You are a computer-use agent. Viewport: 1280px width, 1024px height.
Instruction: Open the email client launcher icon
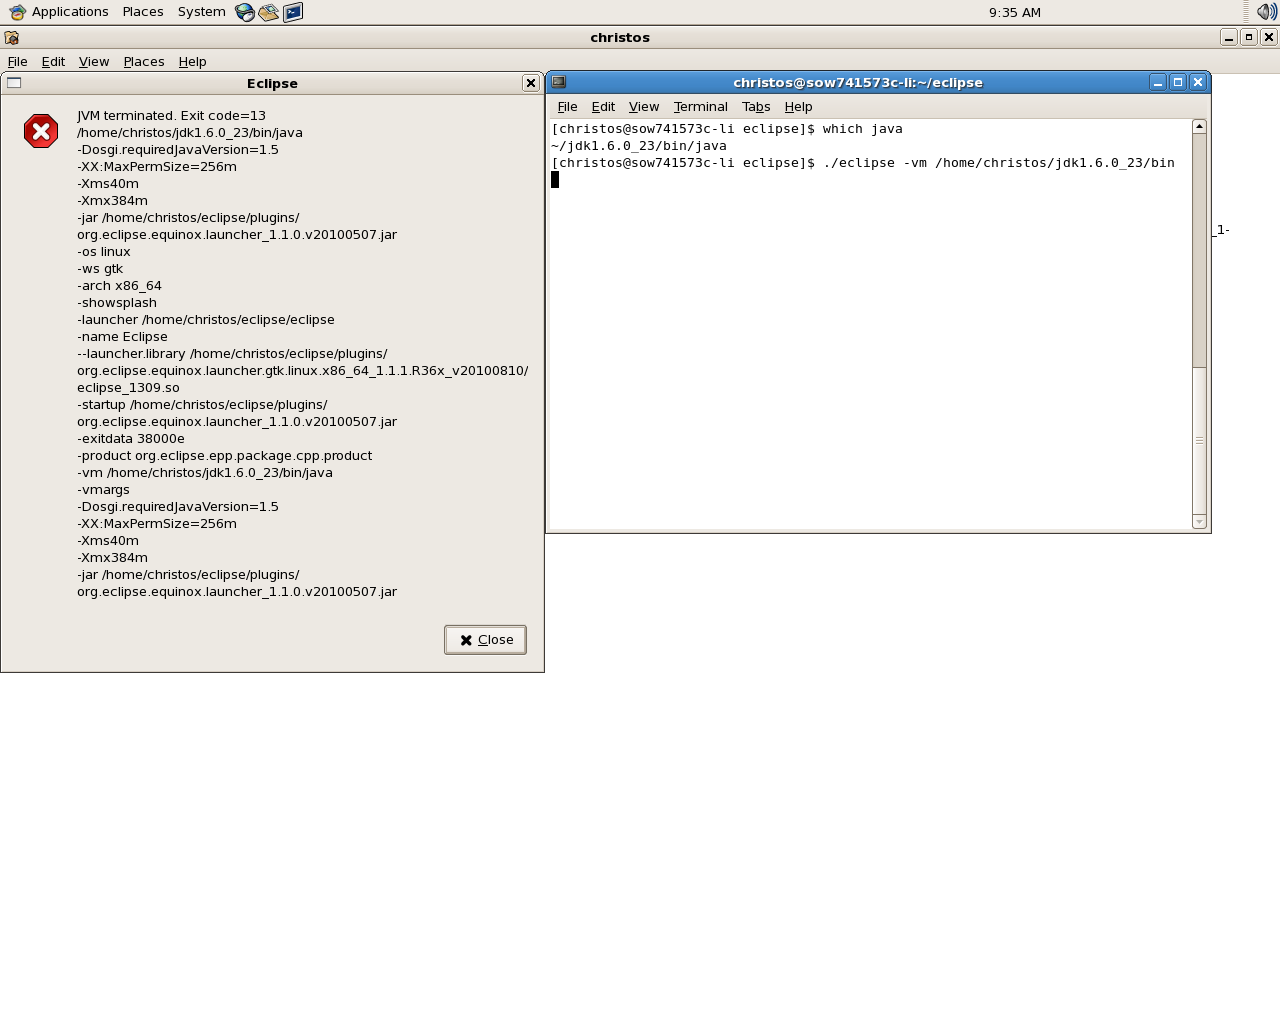click(x=268, y=12)
